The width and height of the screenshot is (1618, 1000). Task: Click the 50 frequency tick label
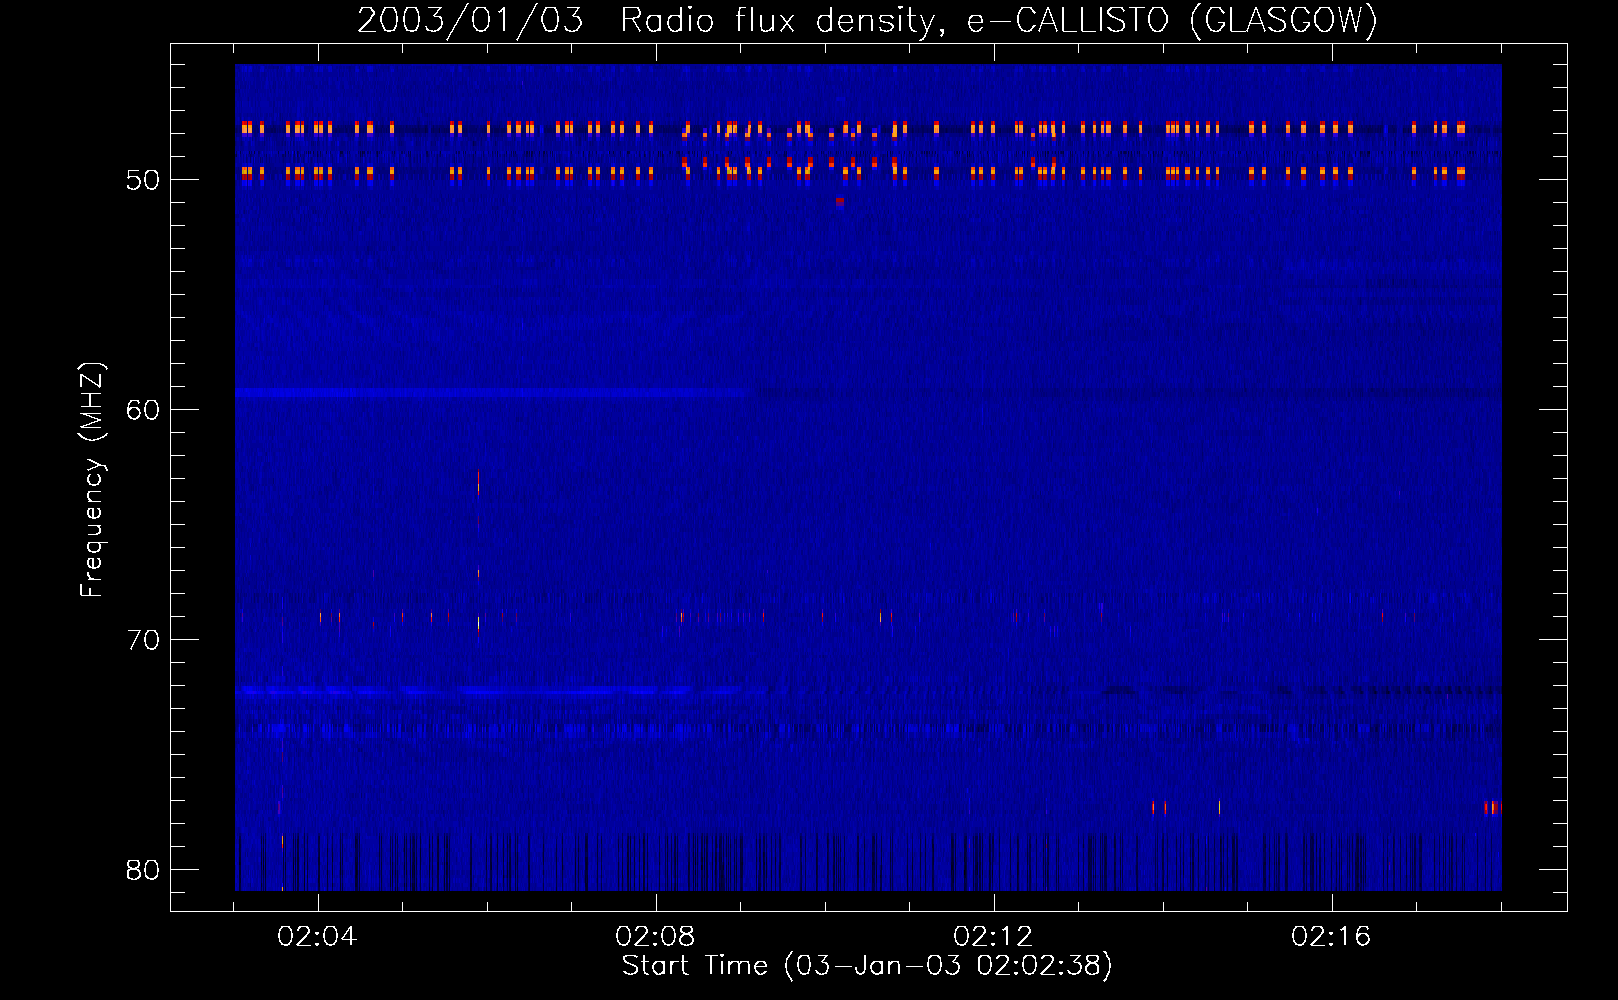[143, 181]
